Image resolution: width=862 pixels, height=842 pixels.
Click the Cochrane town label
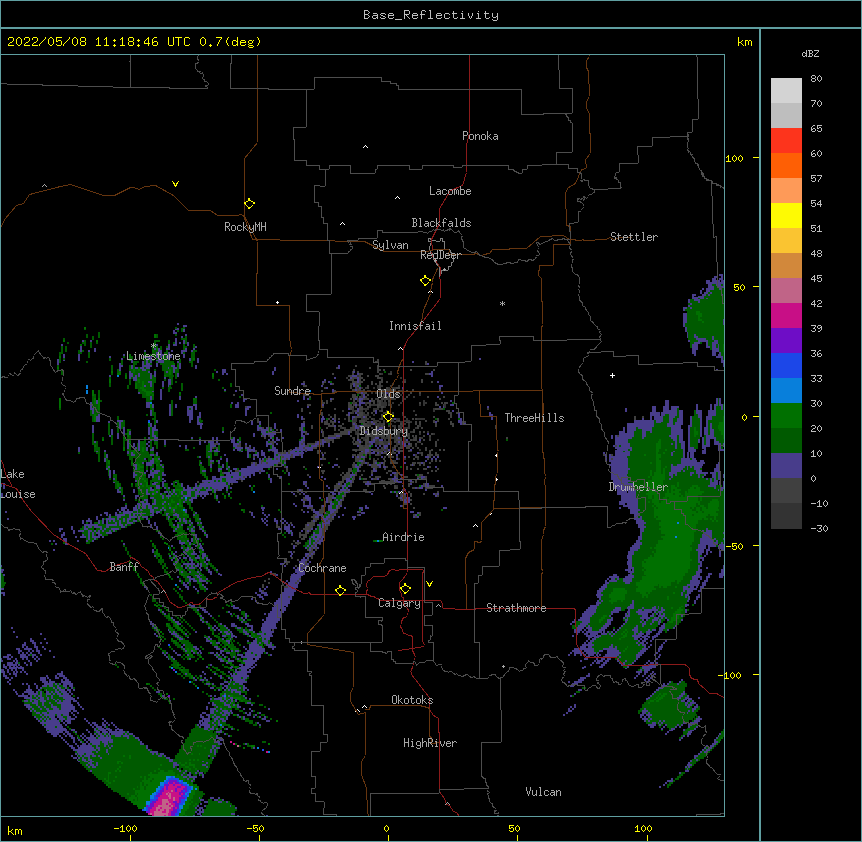(322, 568)
